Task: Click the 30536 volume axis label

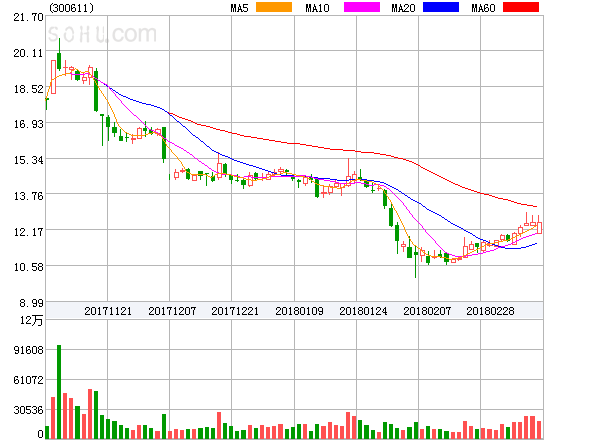Action: 28,411
